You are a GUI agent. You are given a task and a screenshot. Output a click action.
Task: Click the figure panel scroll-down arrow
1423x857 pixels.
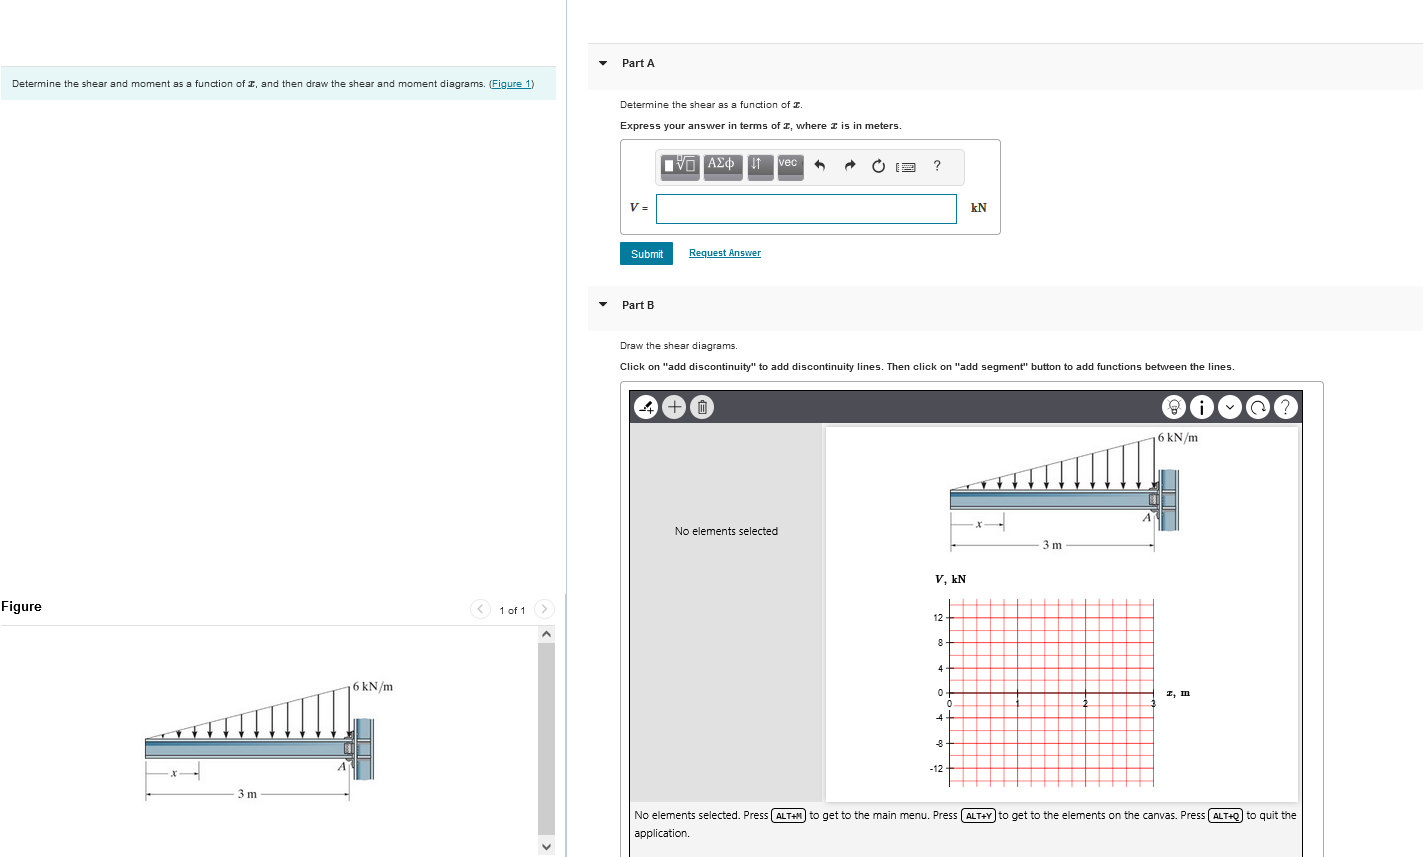(546, 847)
